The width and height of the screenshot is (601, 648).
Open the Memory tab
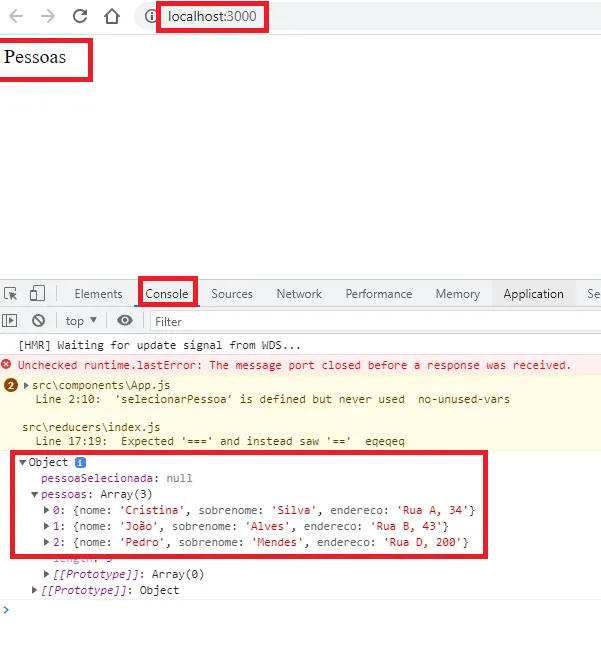point(458,294)
